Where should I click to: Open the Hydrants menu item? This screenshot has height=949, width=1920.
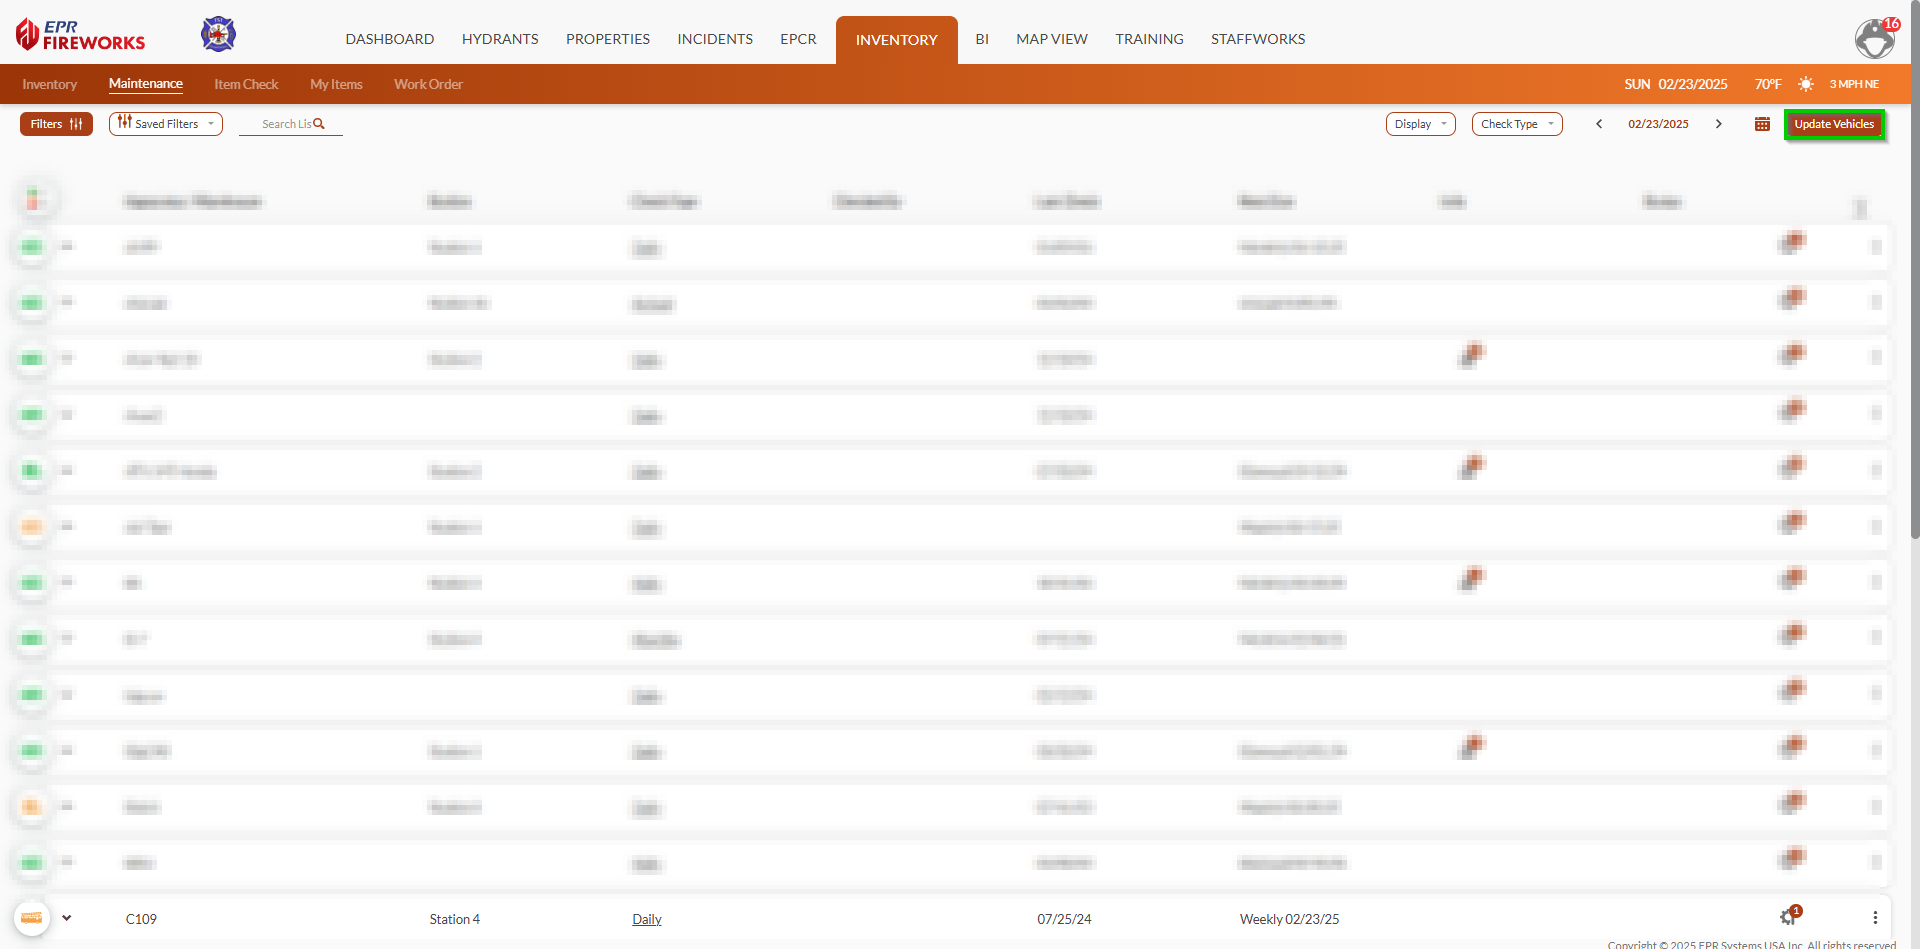pyautogui.click(x=500, y=39)
